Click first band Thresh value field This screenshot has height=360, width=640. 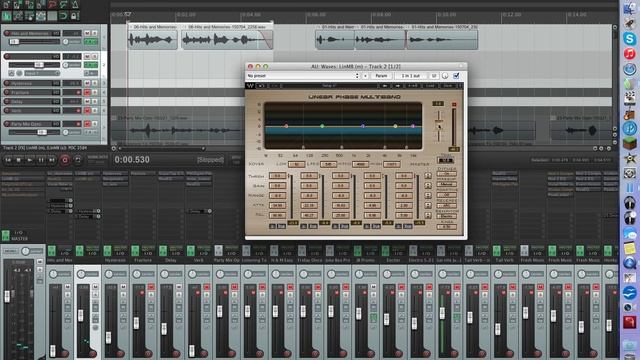pos(277,176)
